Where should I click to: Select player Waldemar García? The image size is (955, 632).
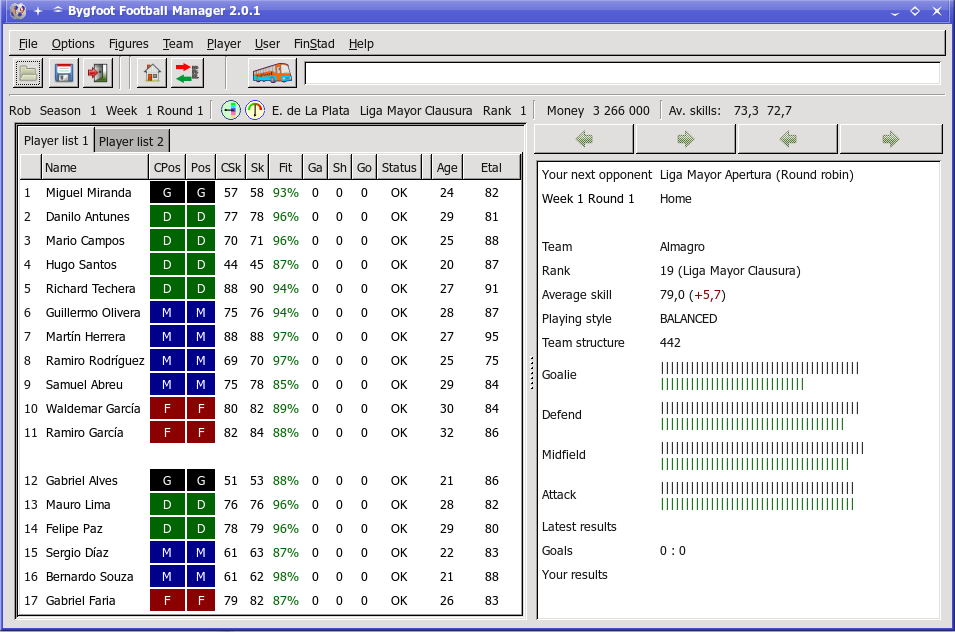point(271,409)
